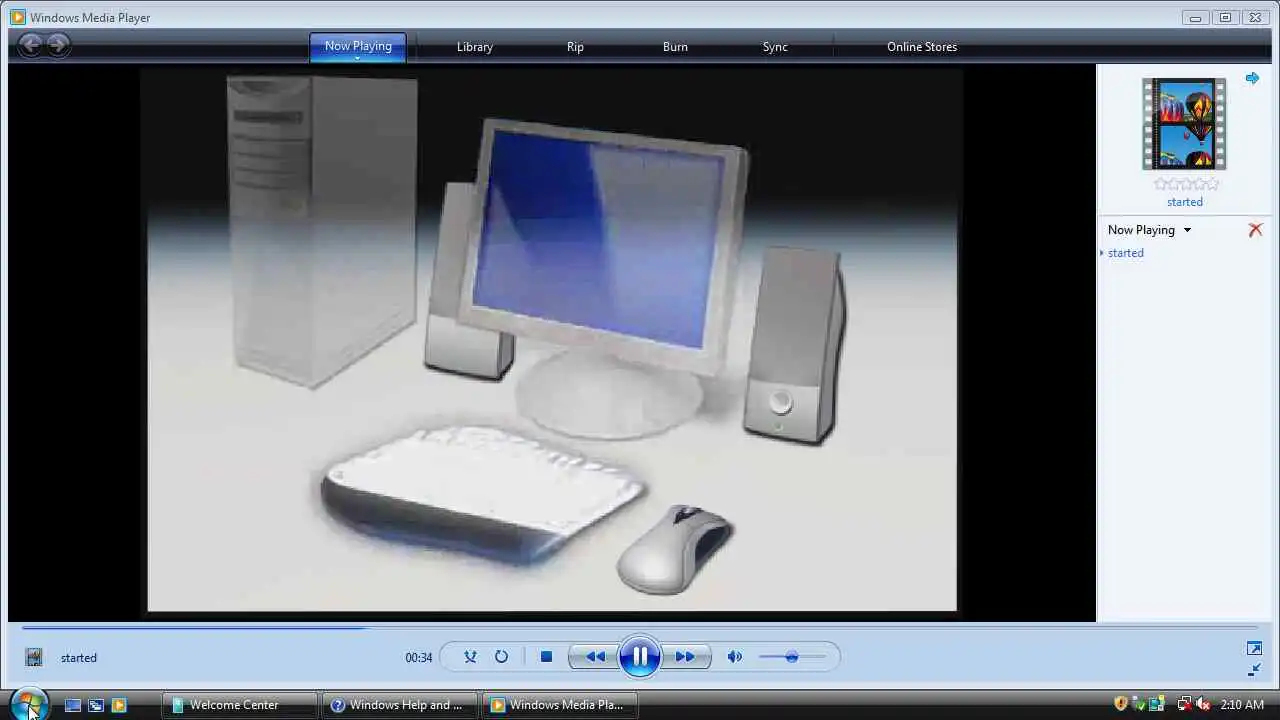Toggle shuffle mode

(x=470, y=657)
